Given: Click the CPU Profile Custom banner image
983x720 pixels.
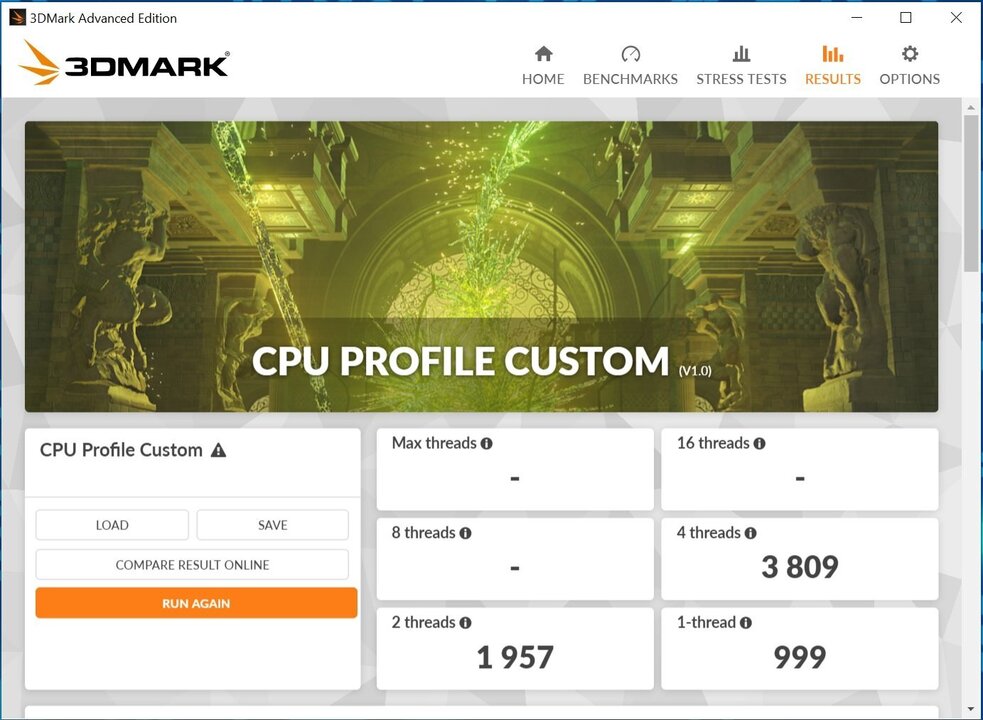Looking at the screenshot, I should [481, 266].
